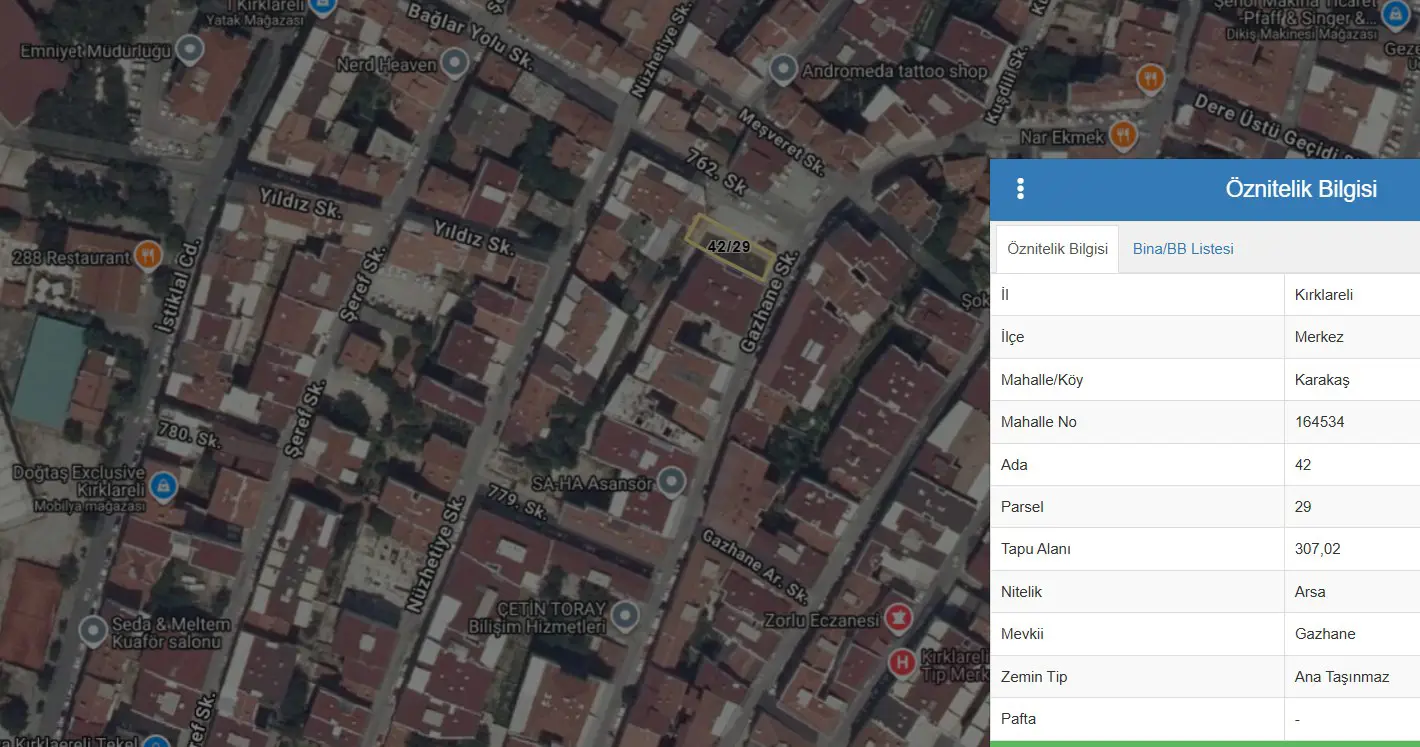Screen dimensions: 1420x747
Task: Open the Zorlu Eczanesi pharmacy marker
Action: tap(899, 618)
